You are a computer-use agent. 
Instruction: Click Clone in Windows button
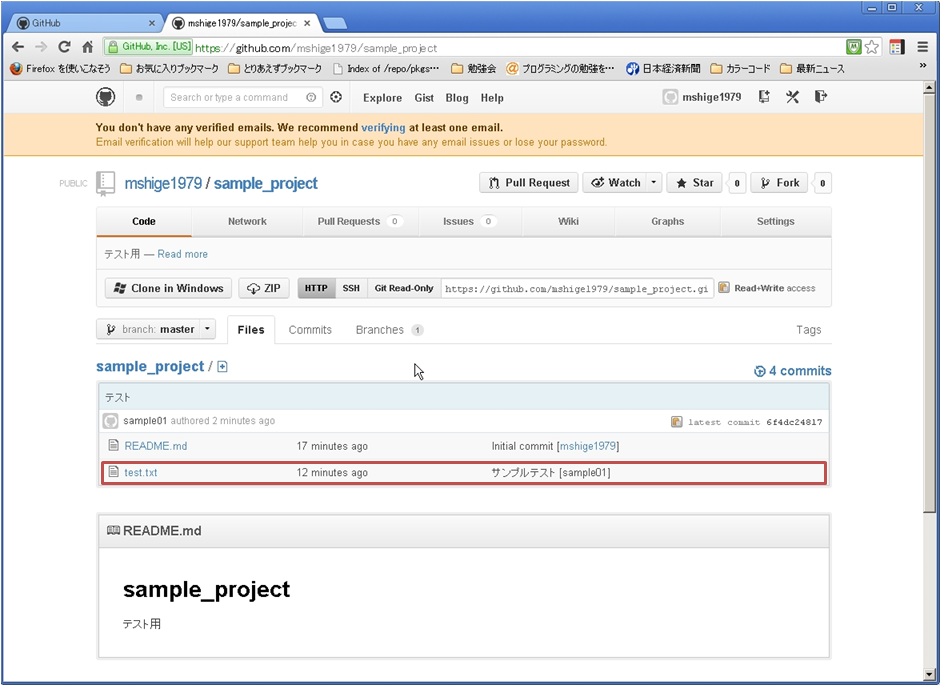[168, 288]
